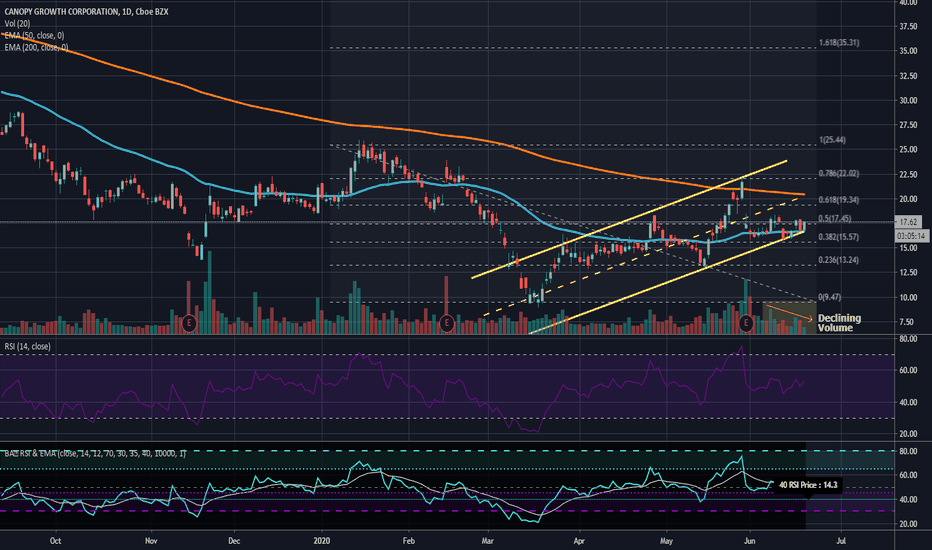
Task: Click the 22.50 price axis label
Action: click(908, 175)
